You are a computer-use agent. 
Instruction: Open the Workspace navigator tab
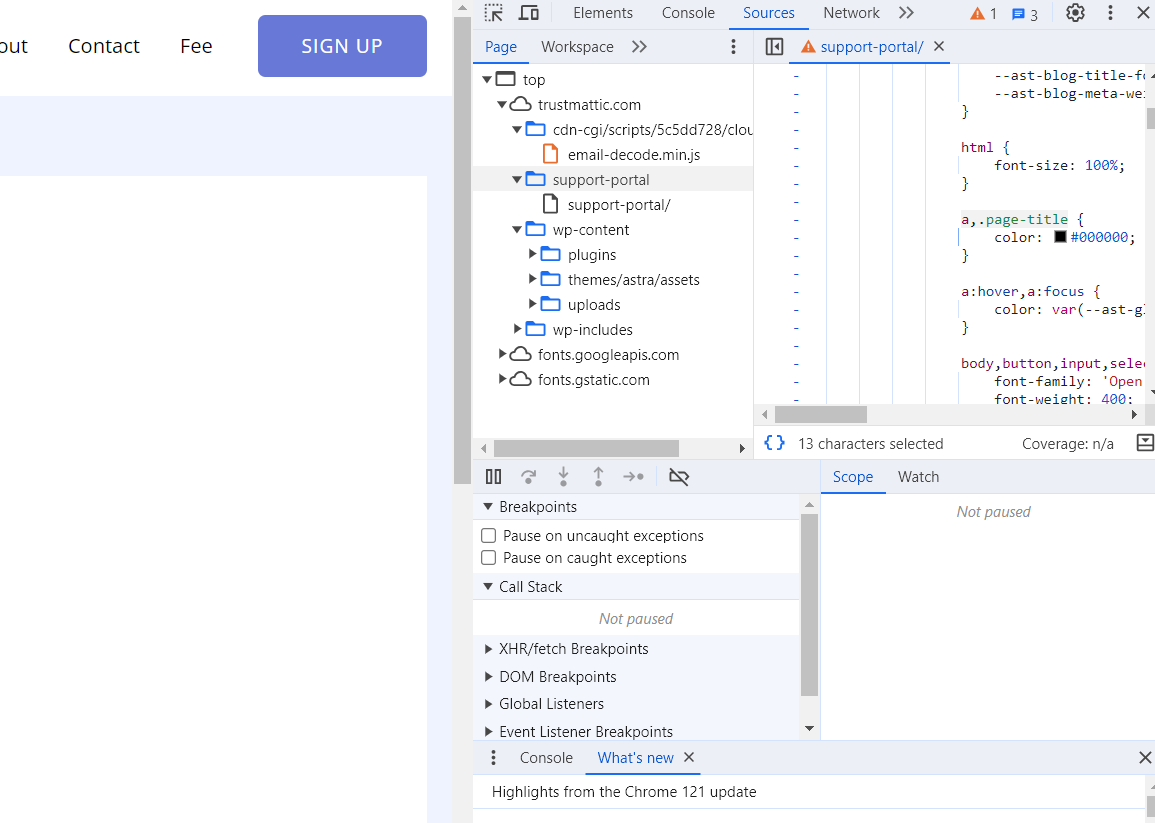577,46
